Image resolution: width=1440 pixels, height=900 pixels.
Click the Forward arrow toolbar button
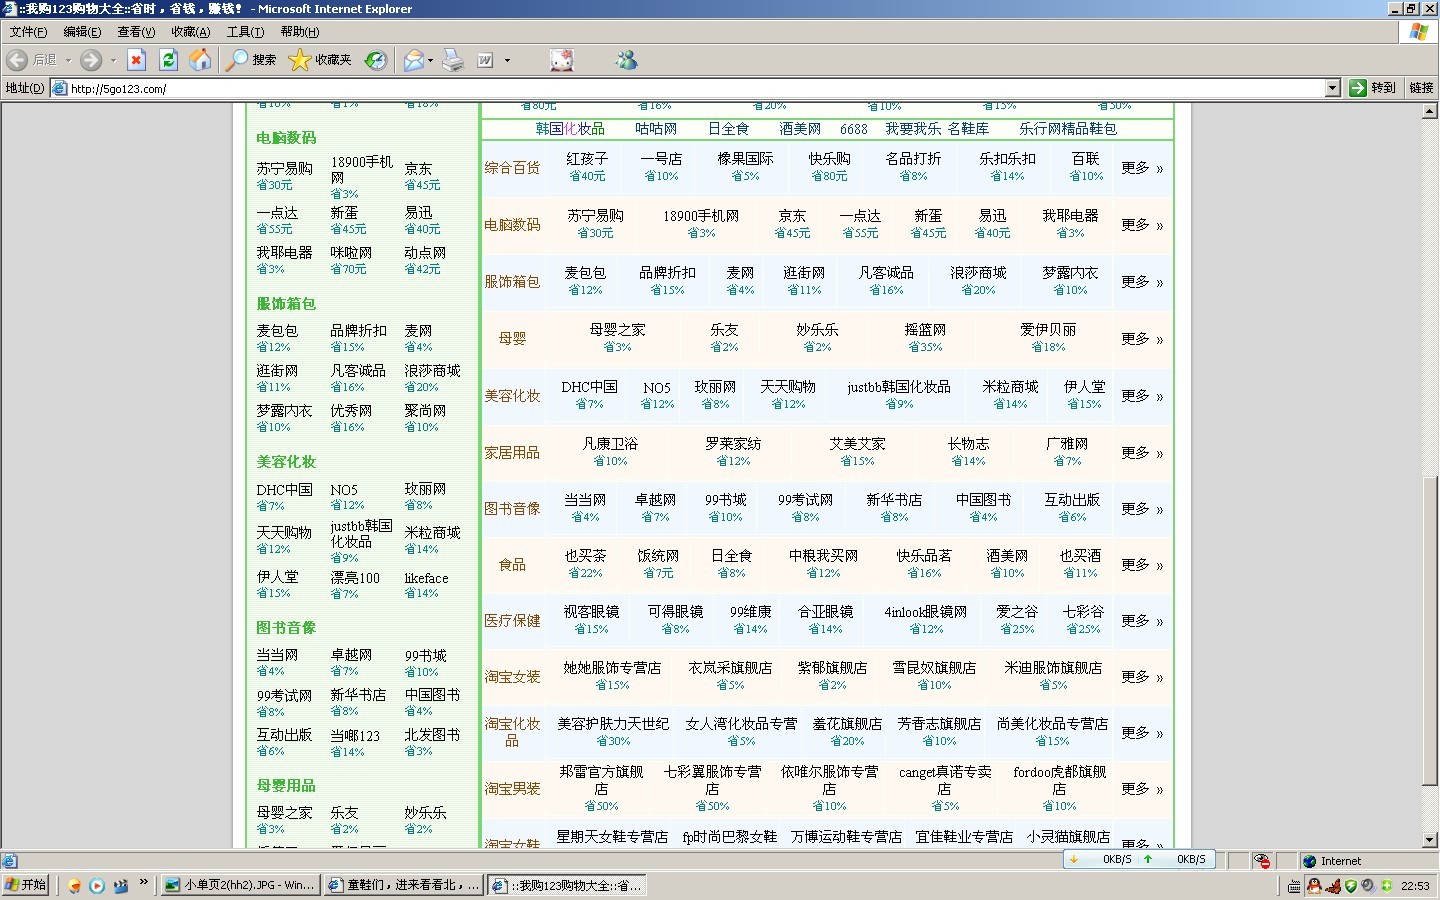[x=90, y=60]
